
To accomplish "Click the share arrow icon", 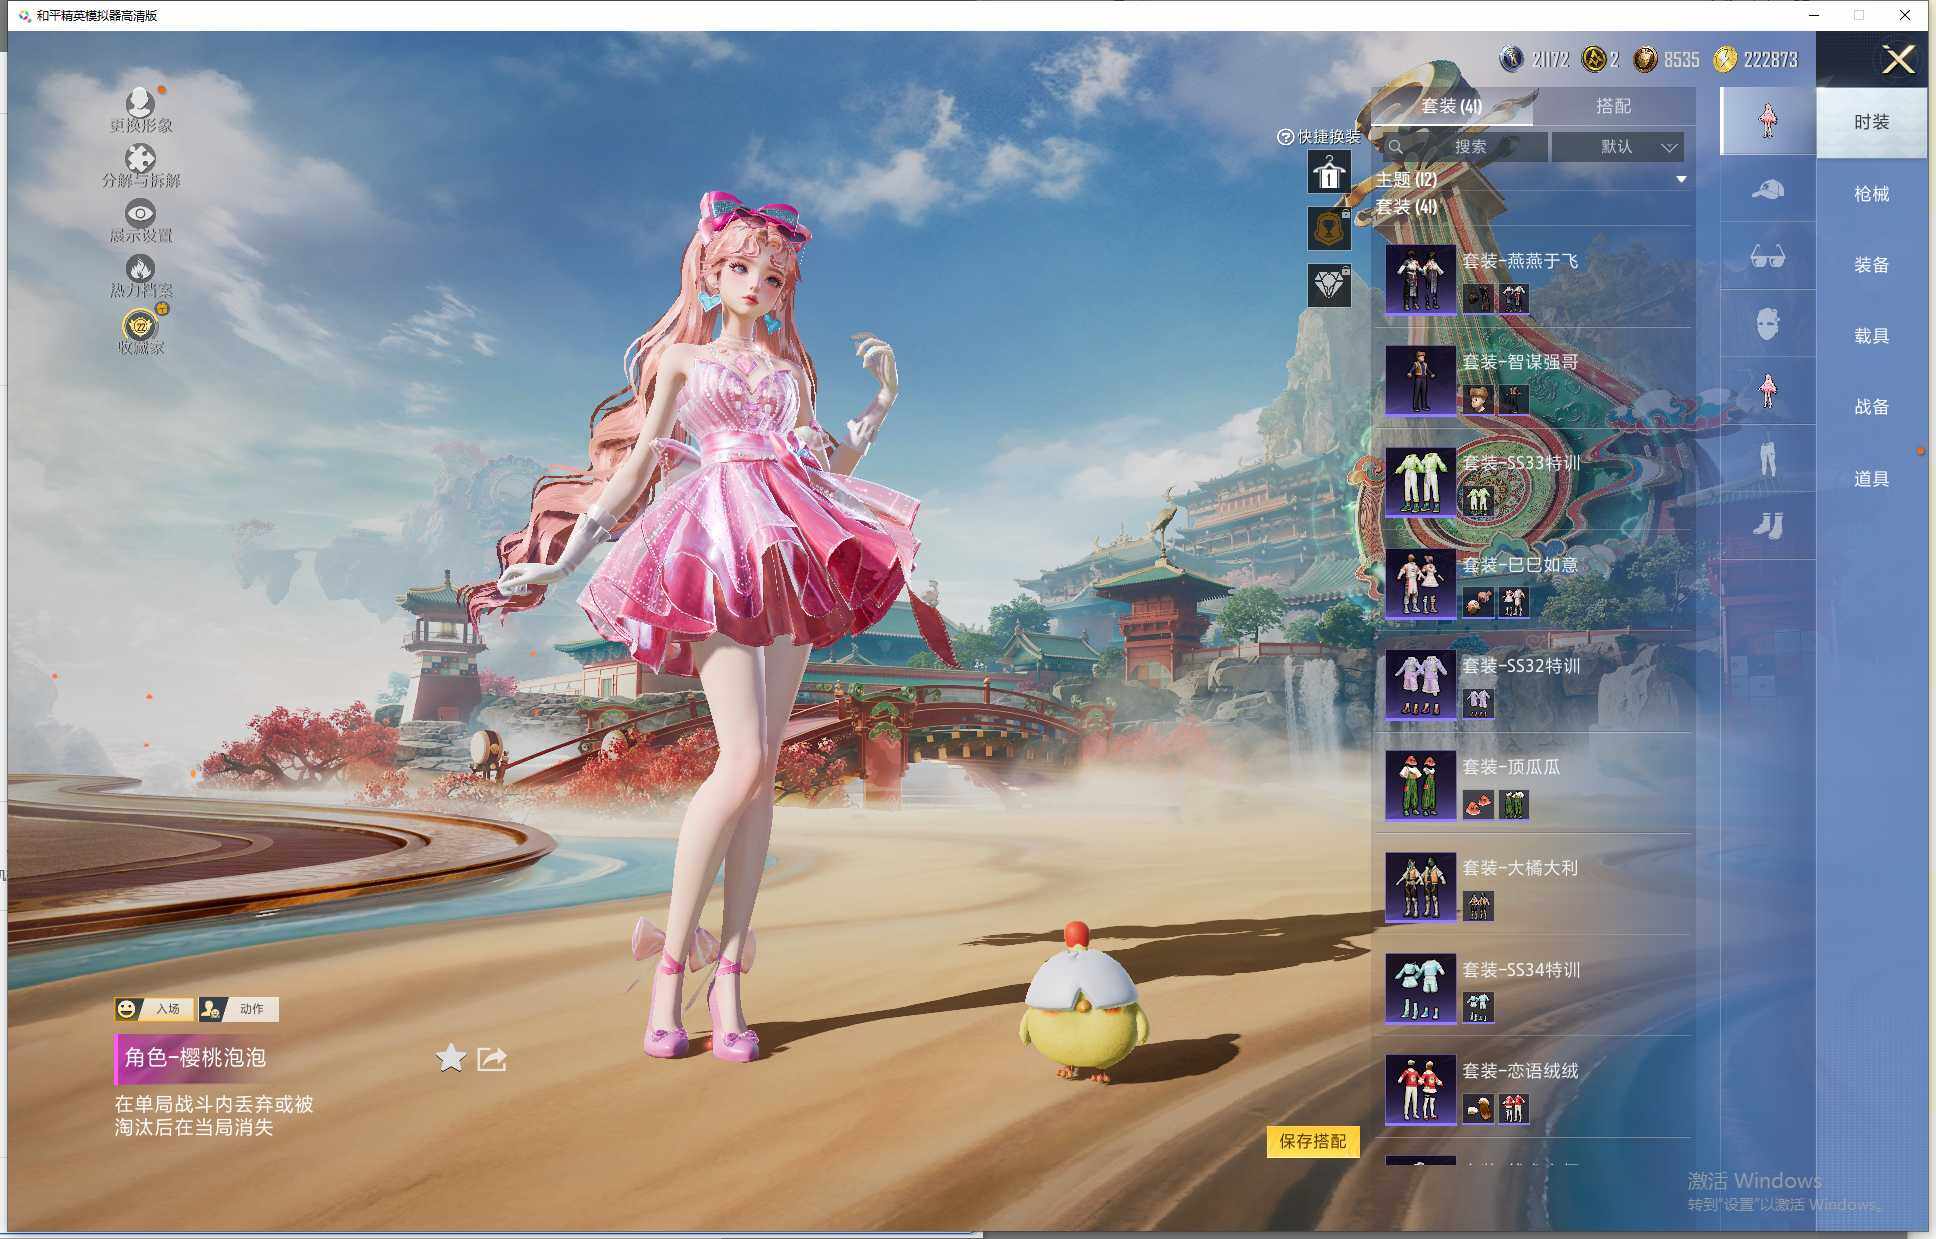I will [492, 1058].
